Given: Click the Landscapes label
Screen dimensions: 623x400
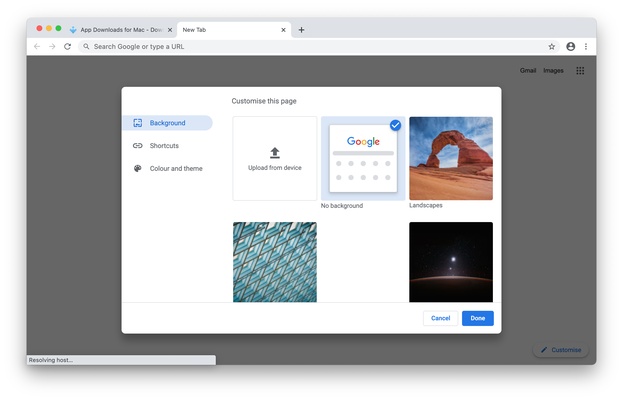Looking at the screenshot, I should (426, 205).
